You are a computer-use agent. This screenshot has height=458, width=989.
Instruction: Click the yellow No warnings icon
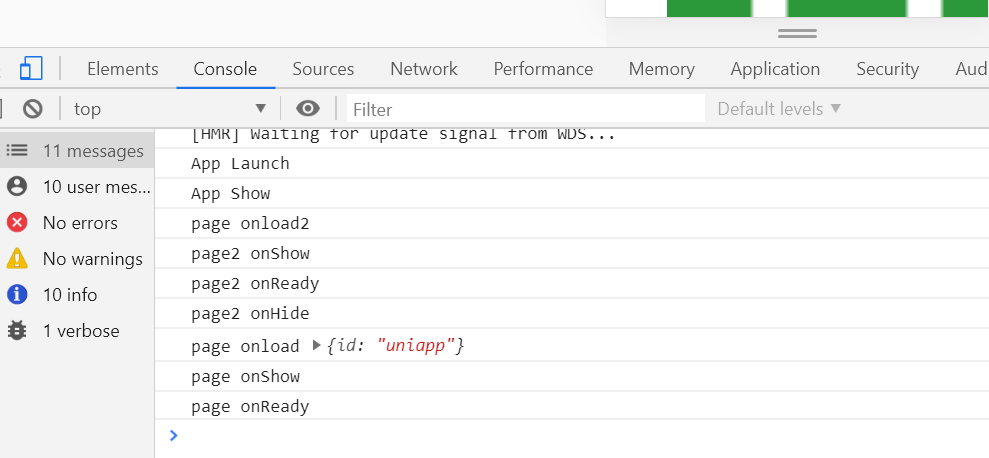coord(17,259)
